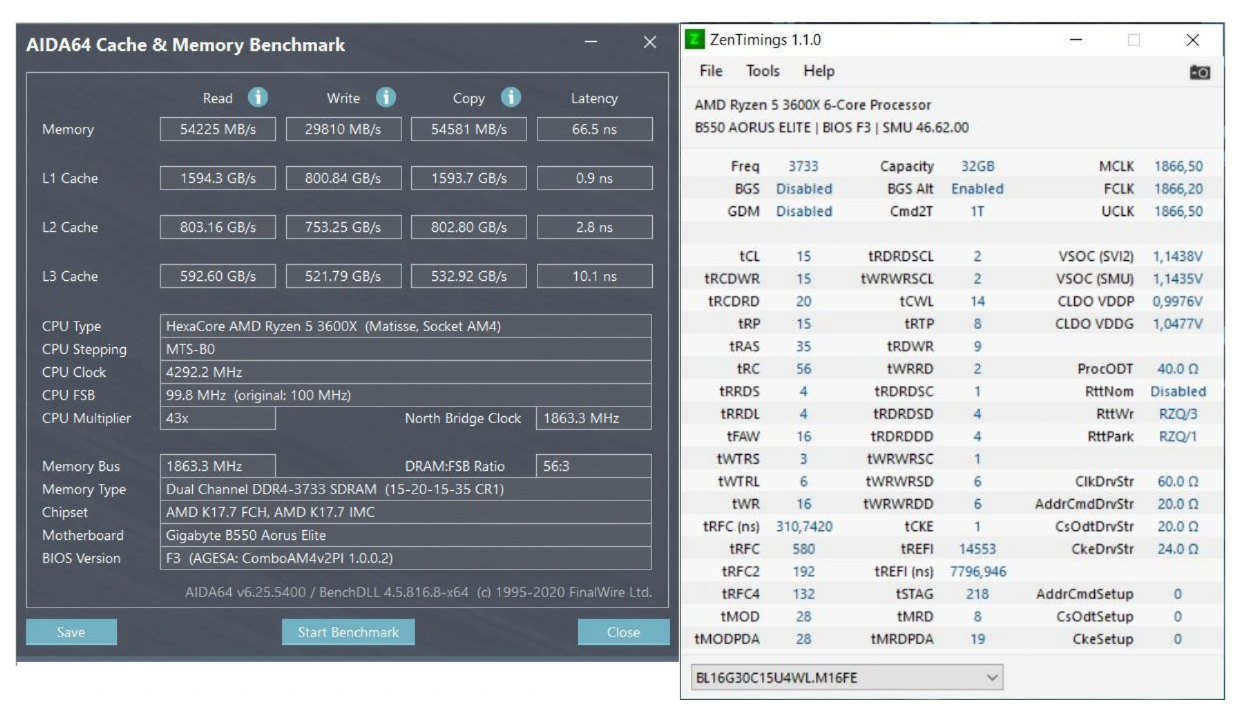Maximize the ZenTimings window
Screen dimensions: 1237x711
(x=1134, y=40)
